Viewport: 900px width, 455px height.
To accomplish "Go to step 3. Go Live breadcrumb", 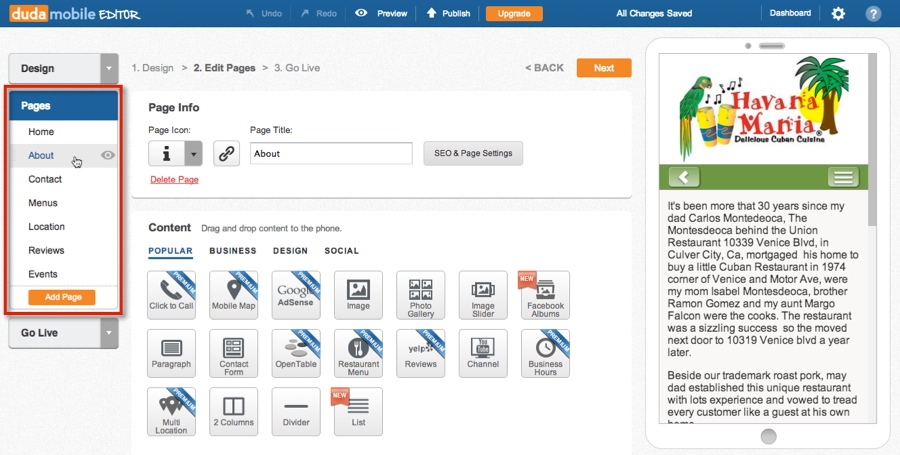I will [297, 68].
